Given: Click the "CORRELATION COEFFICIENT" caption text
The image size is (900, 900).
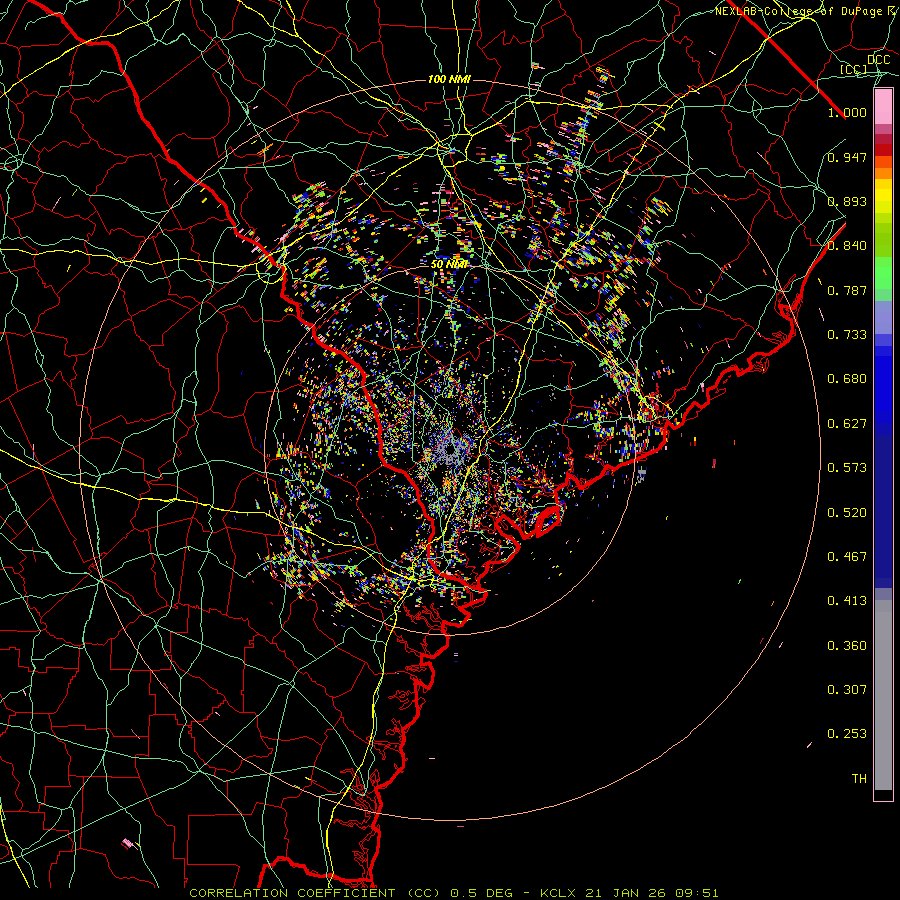Looking at the screenshot, I should click(x=292, y=893).
